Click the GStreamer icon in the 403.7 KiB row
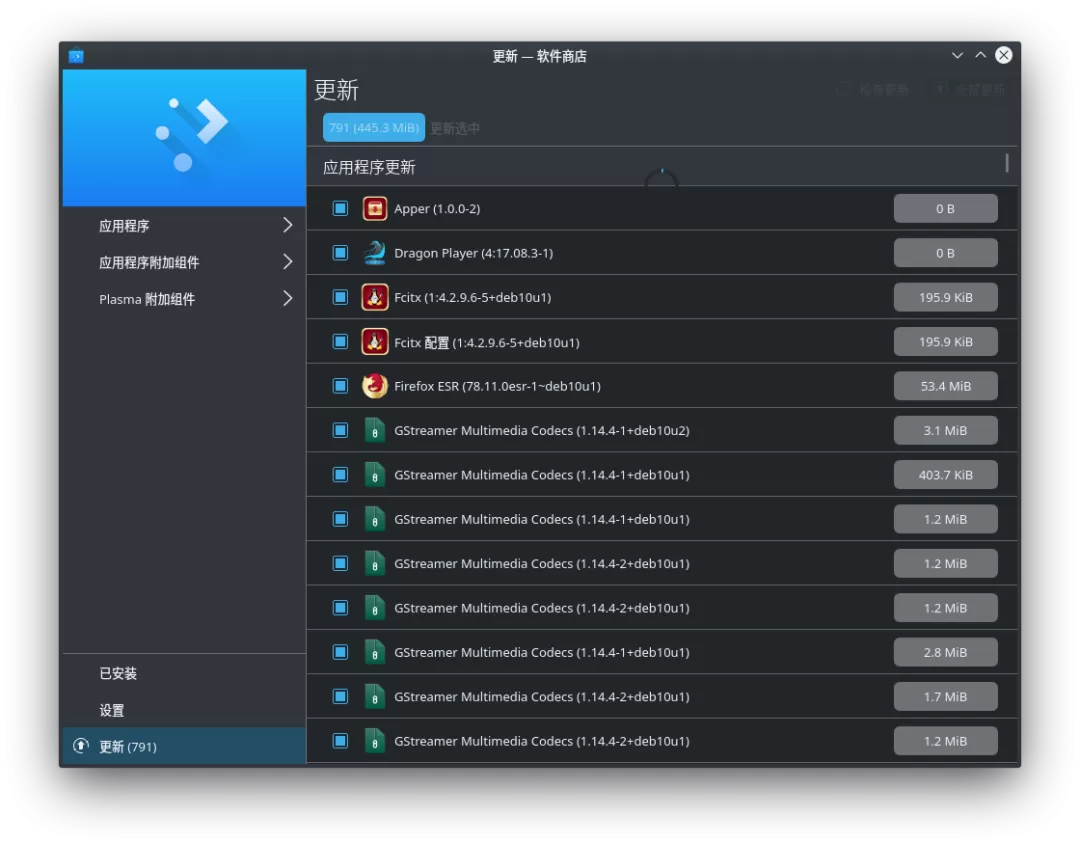 [375, 475]
